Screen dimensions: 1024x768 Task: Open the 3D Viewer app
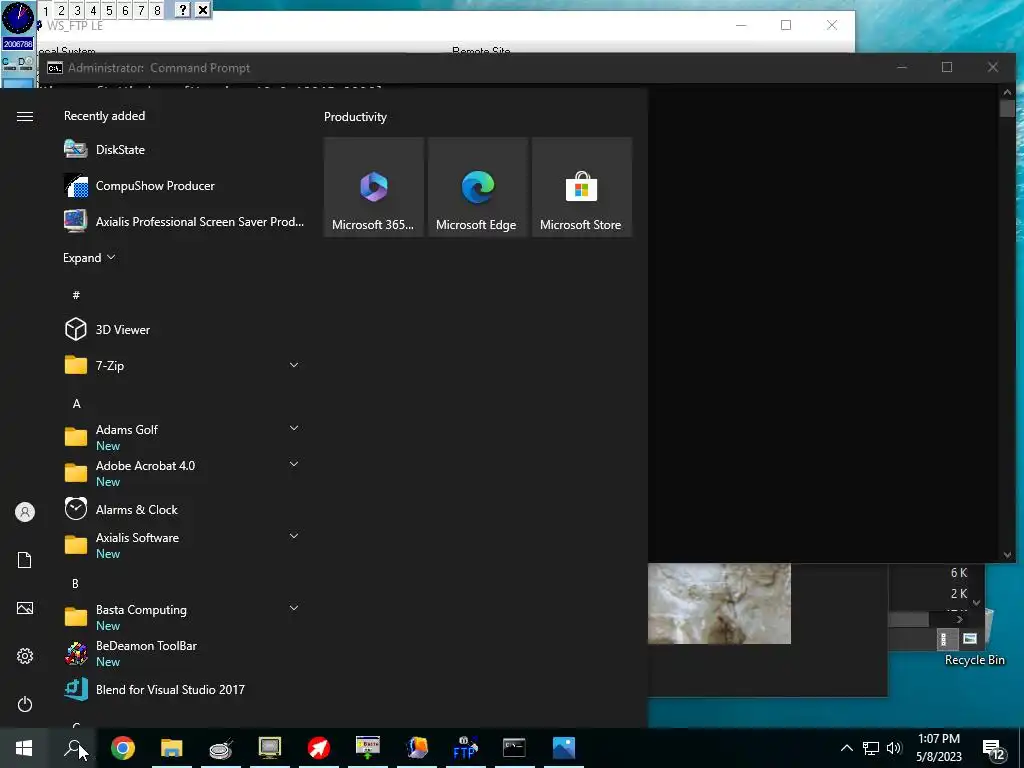184,329
